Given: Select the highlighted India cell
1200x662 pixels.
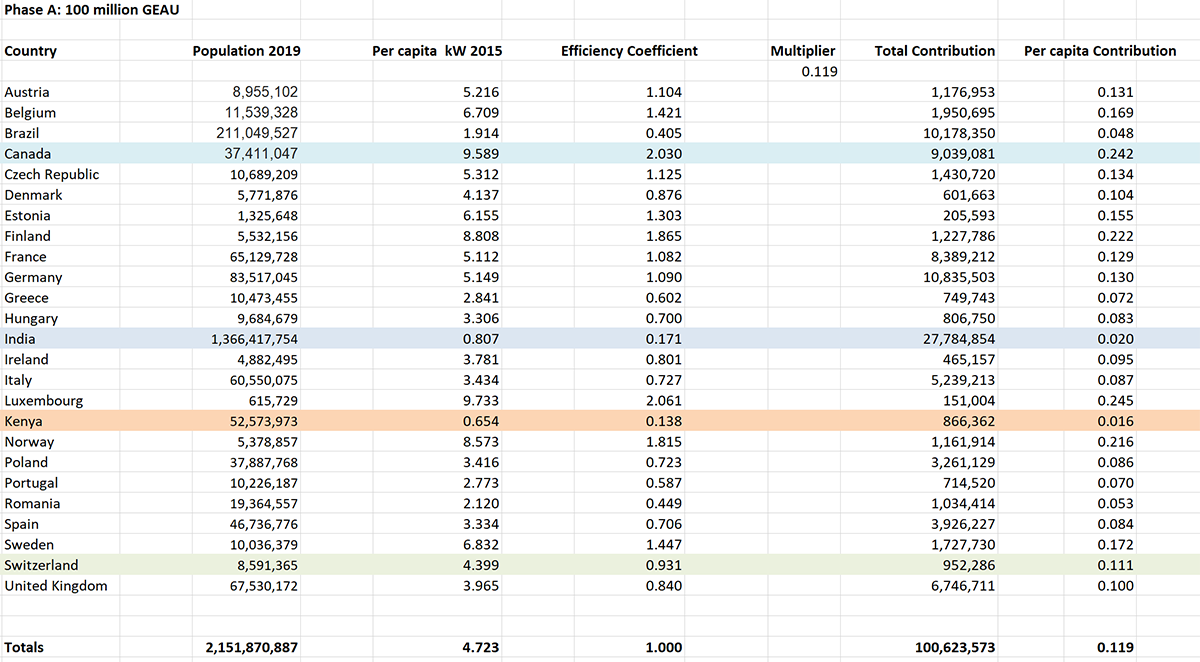Looking at the screenshot, I should [20, 339].
